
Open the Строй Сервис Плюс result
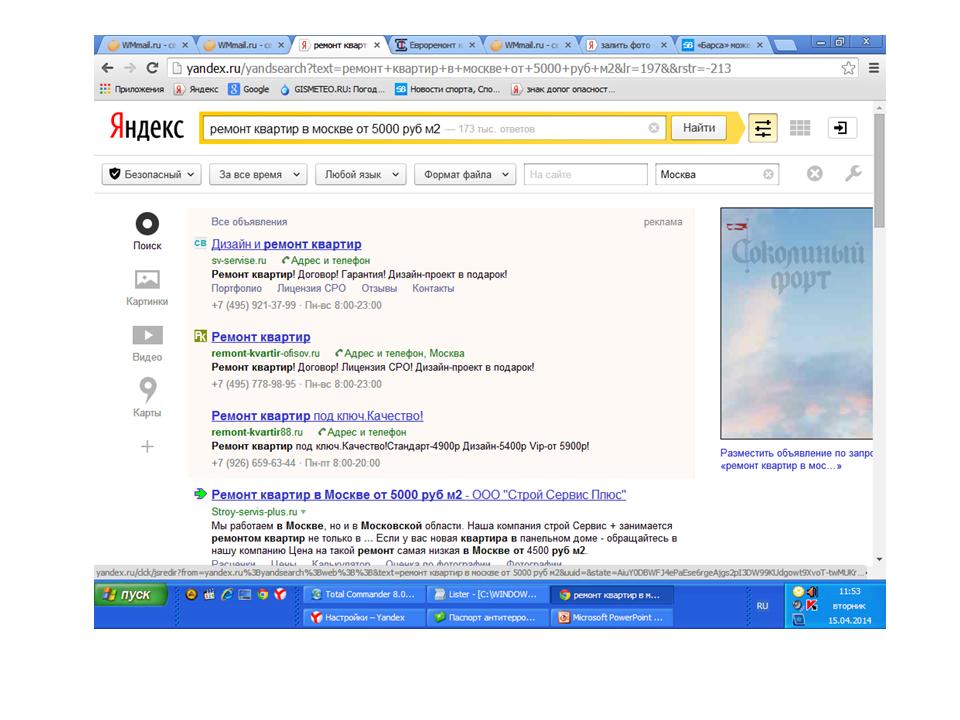click(419, 495)
